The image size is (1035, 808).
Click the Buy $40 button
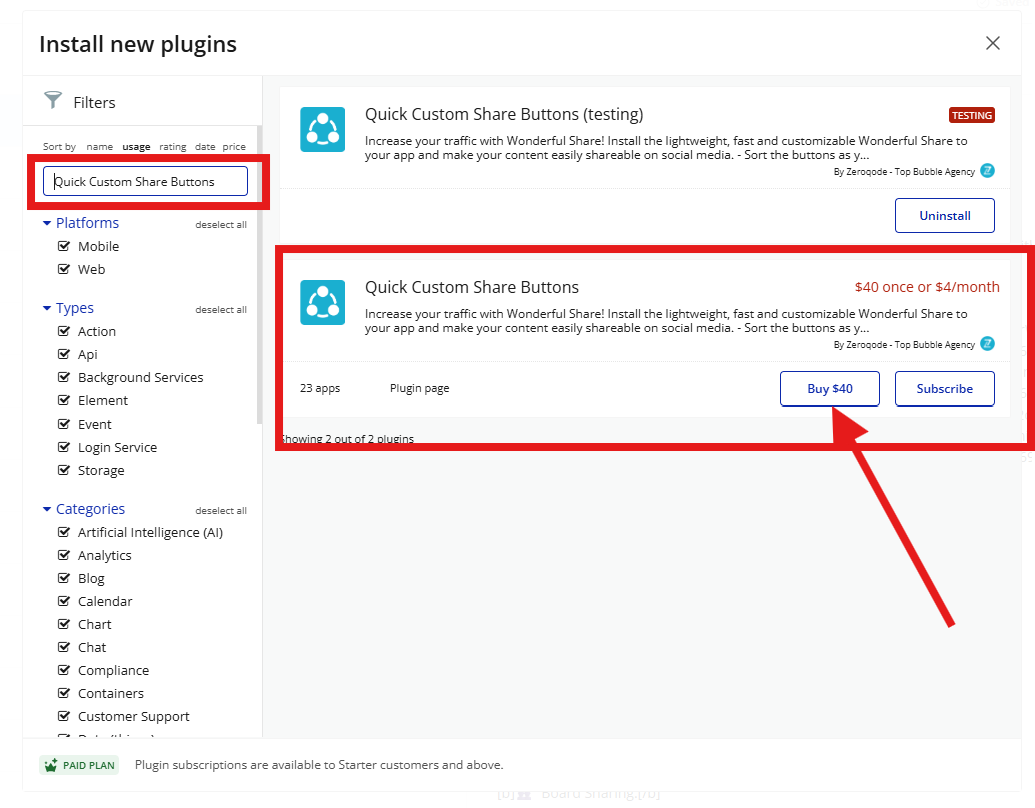[830, 389]
